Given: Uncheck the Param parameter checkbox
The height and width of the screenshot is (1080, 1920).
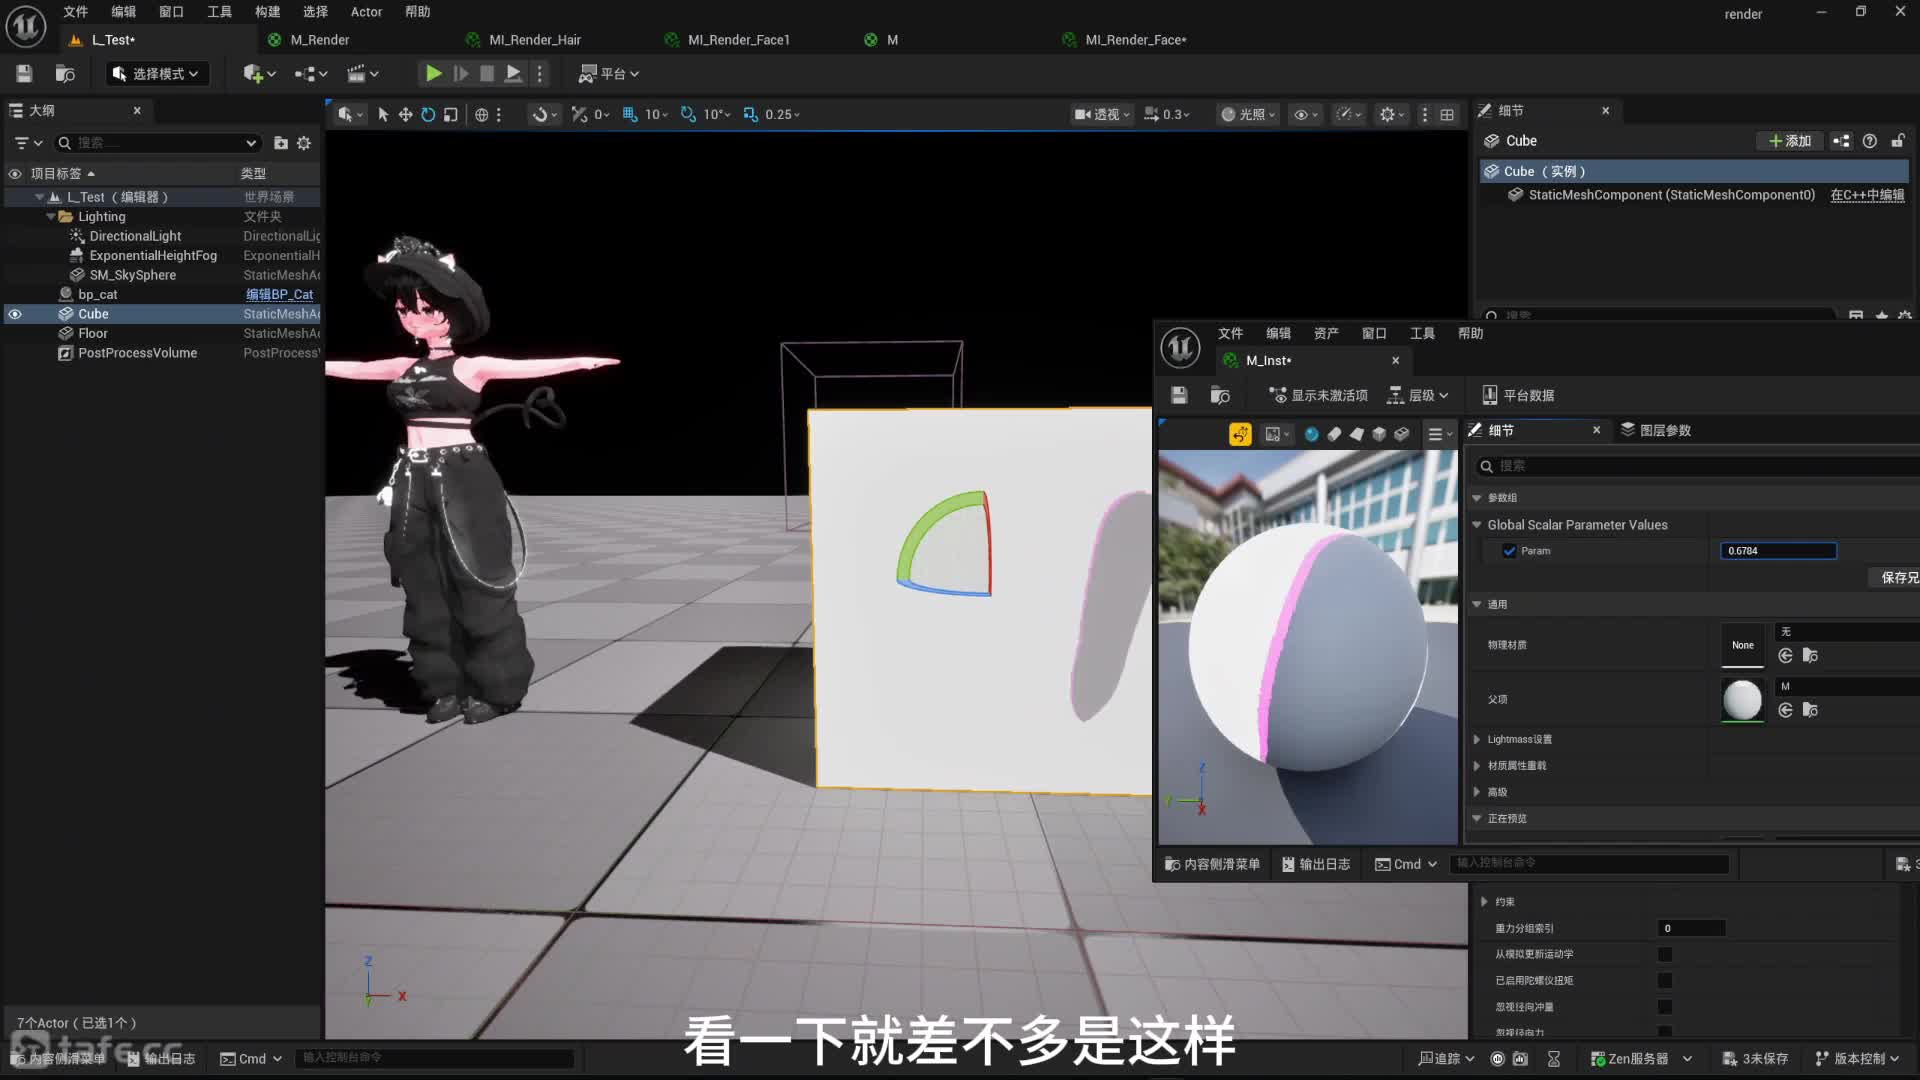Looking at the screenshot, I should click(x=1509, y=551).
